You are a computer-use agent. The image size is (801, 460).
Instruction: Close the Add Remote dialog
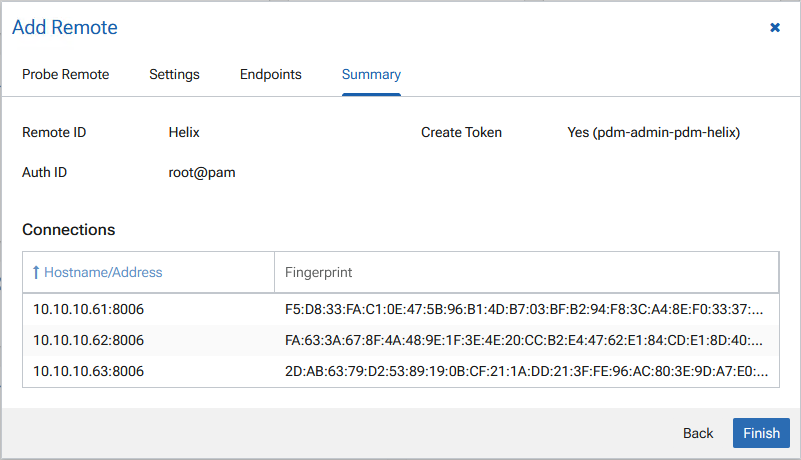click(775, 28)
